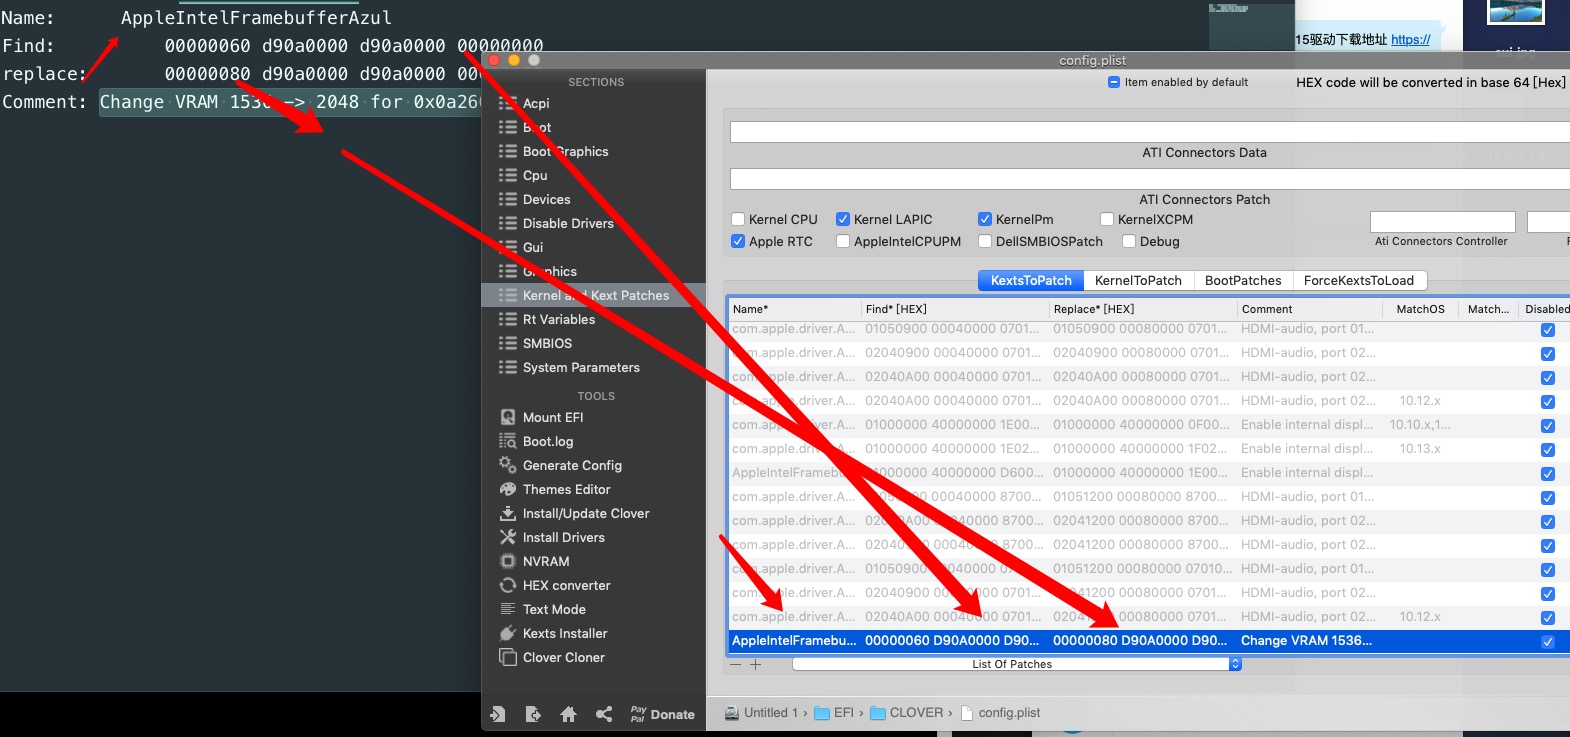The image size is (1570, 737).
Task: Click the Clover Cloner copy icon
Action: (x=508, y=658)
